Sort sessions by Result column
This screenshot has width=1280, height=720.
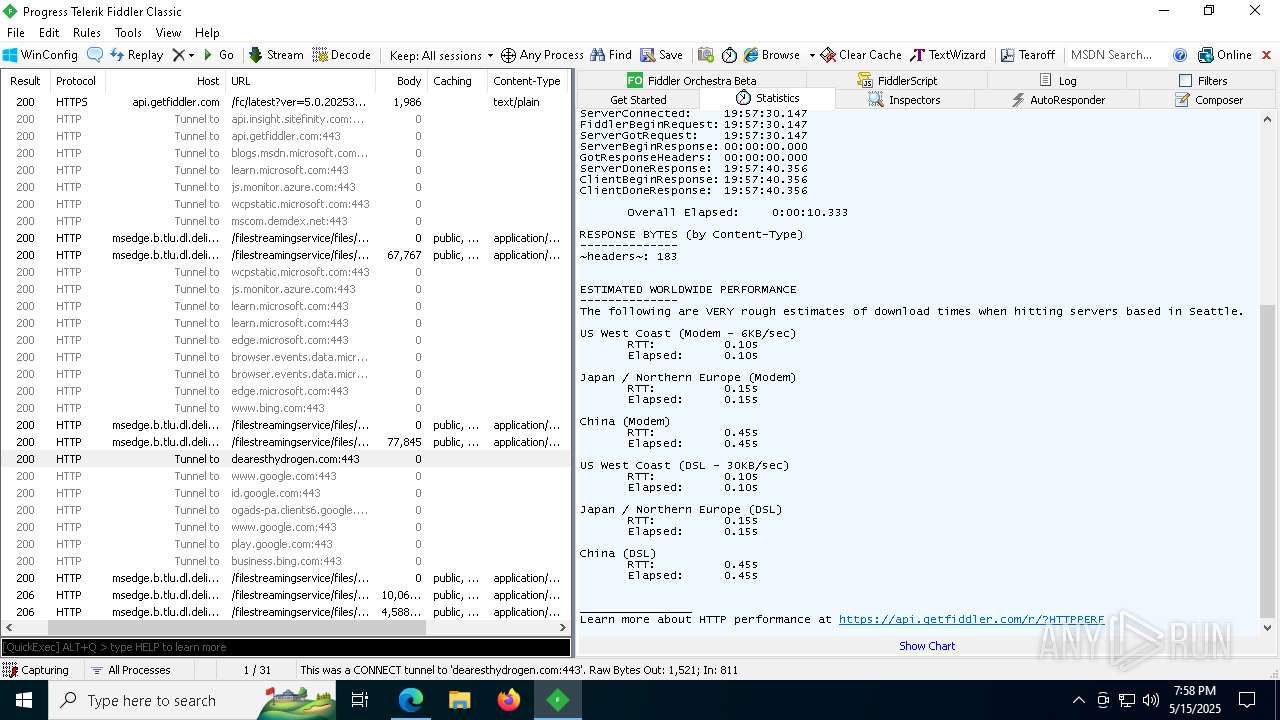[x=25, y=81]
